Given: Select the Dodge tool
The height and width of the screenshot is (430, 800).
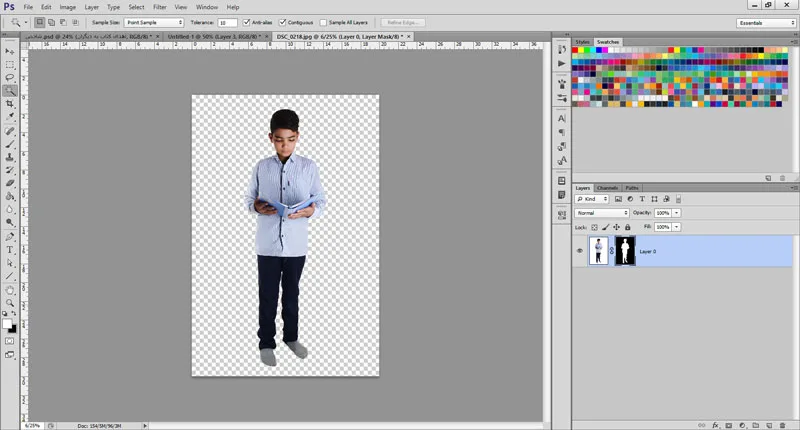Looking at the screenshot, I should pos(10,222).
